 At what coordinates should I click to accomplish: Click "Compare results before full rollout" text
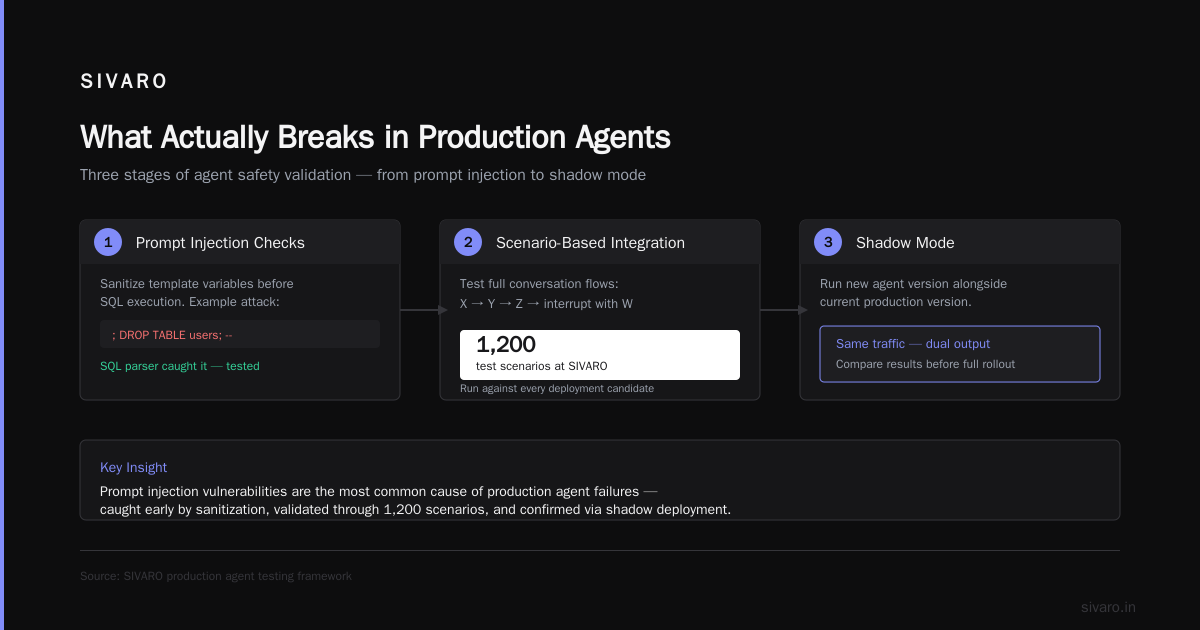[925, 364]
